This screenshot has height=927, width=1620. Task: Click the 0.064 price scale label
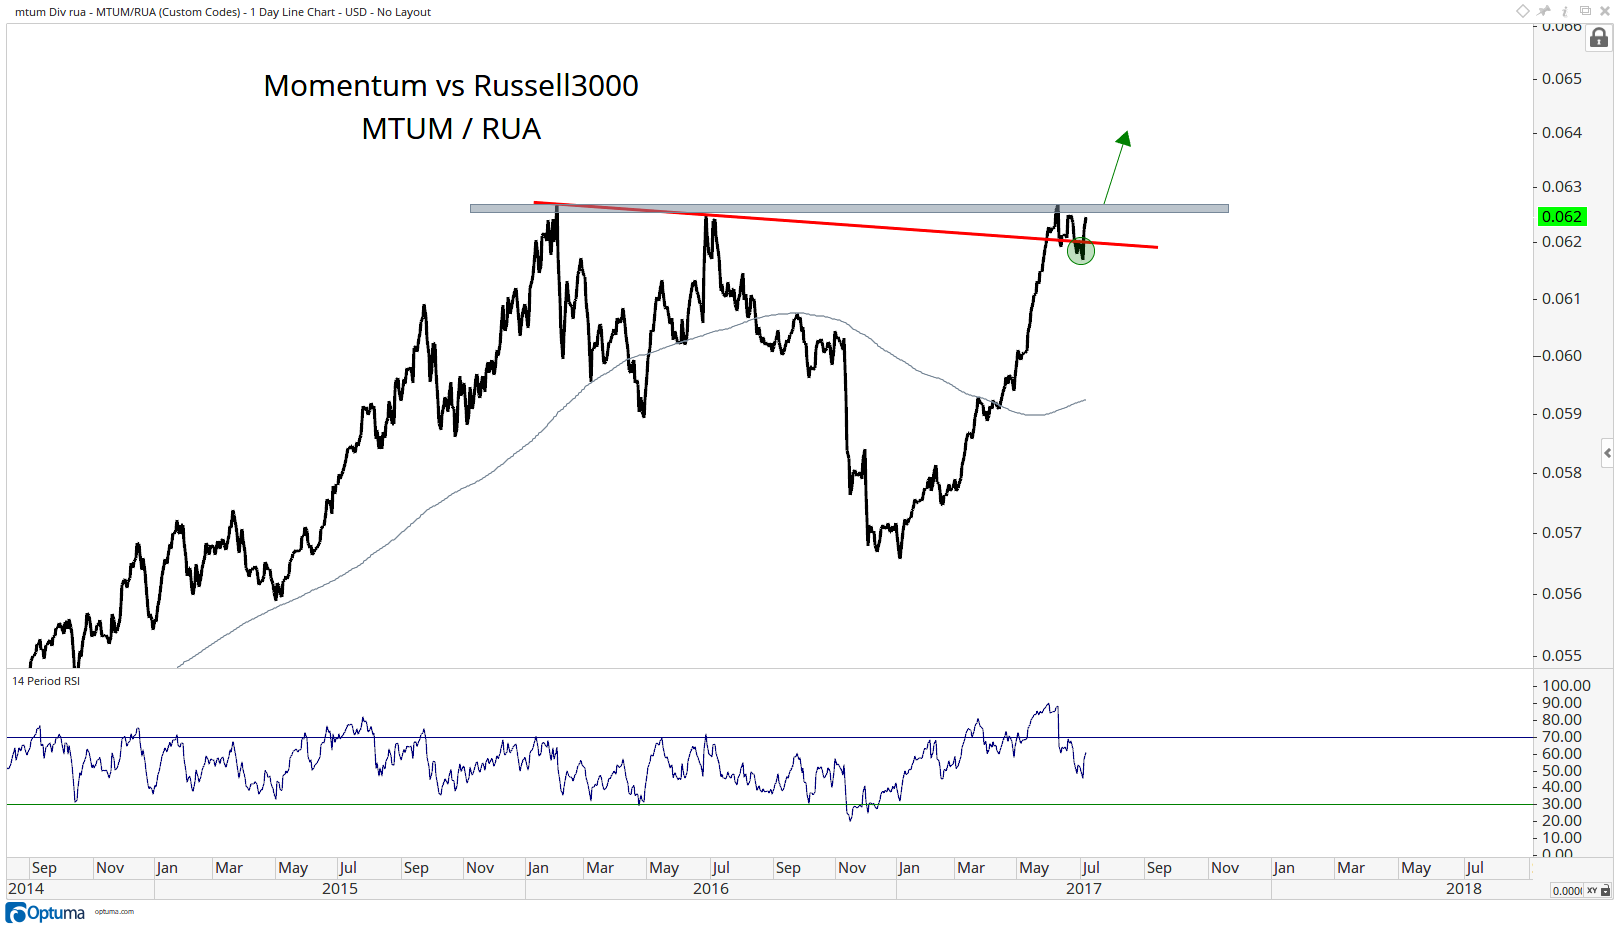tap(1562, 133)
